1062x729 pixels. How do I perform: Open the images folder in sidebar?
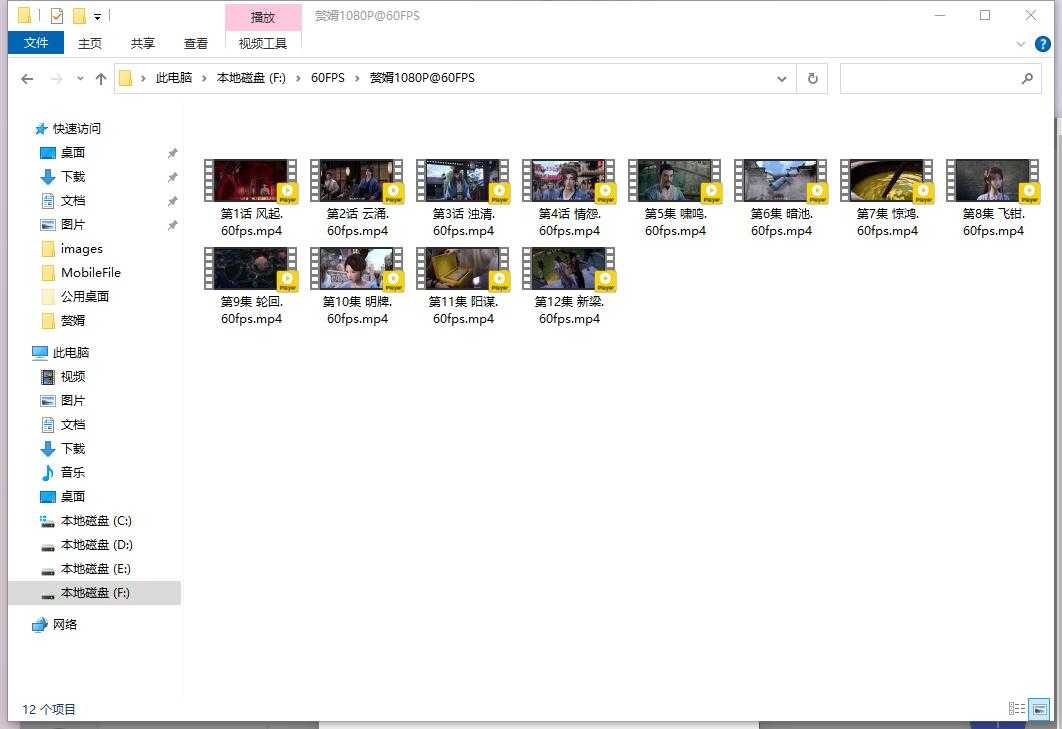point(81,249)
